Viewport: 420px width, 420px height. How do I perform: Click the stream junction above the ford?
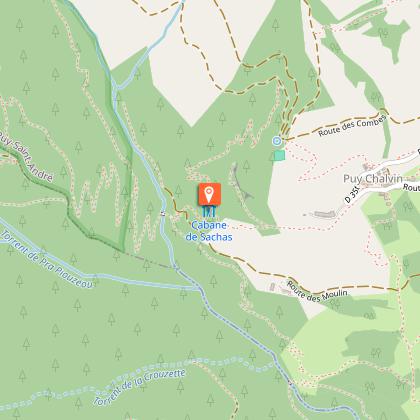click(x=115, y=88)
